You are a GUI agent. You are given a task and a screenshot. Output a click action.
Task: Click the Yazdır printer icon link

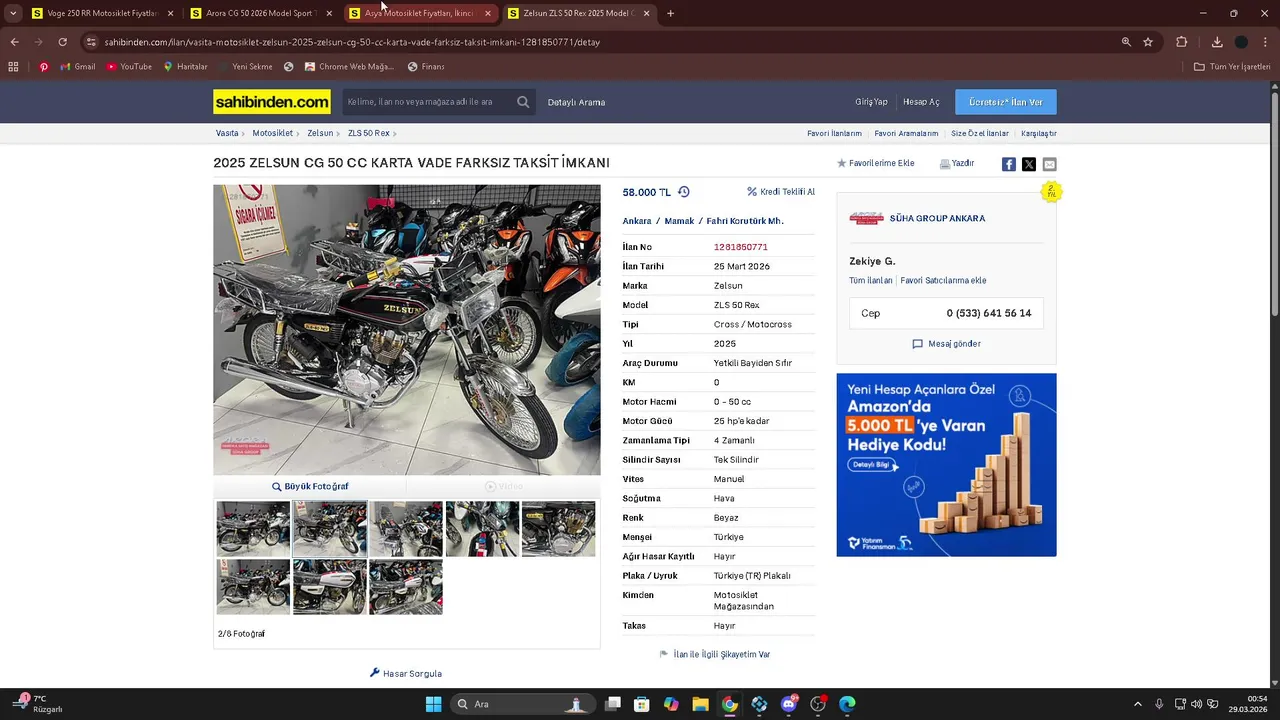click(x=957, y=163)
